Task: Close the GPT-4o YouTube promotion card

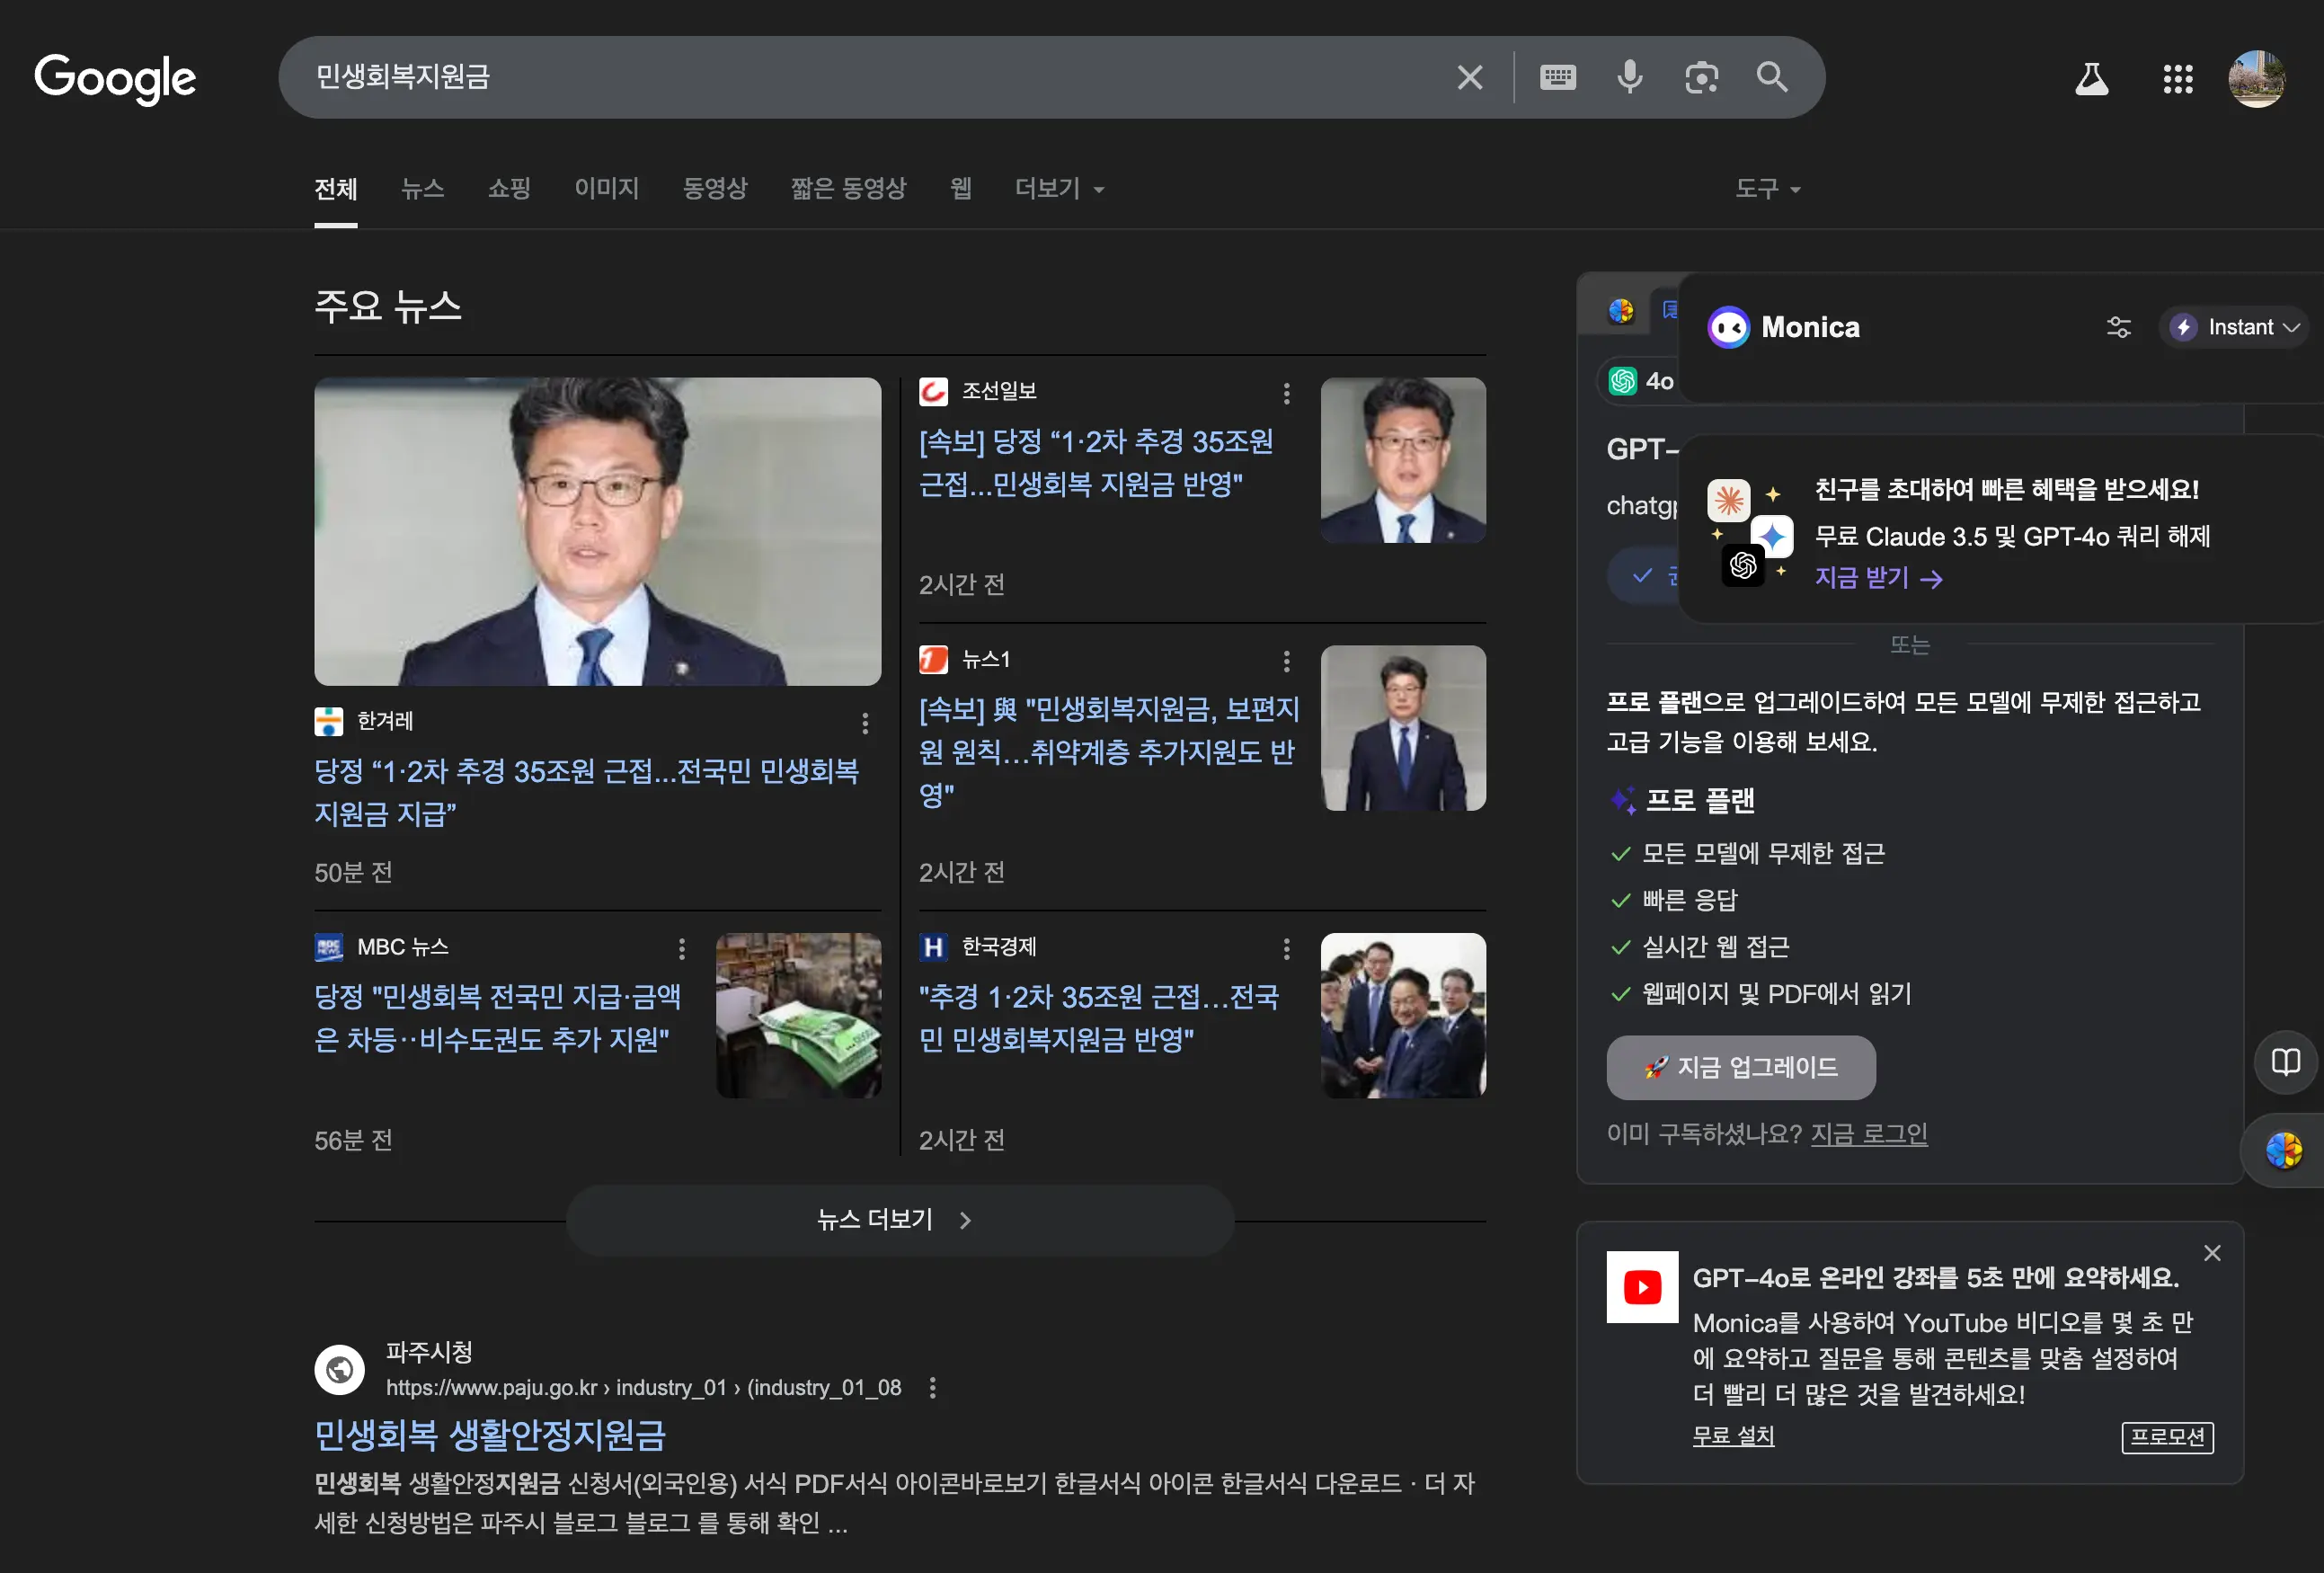Action: click(x=2212, y=1253)
